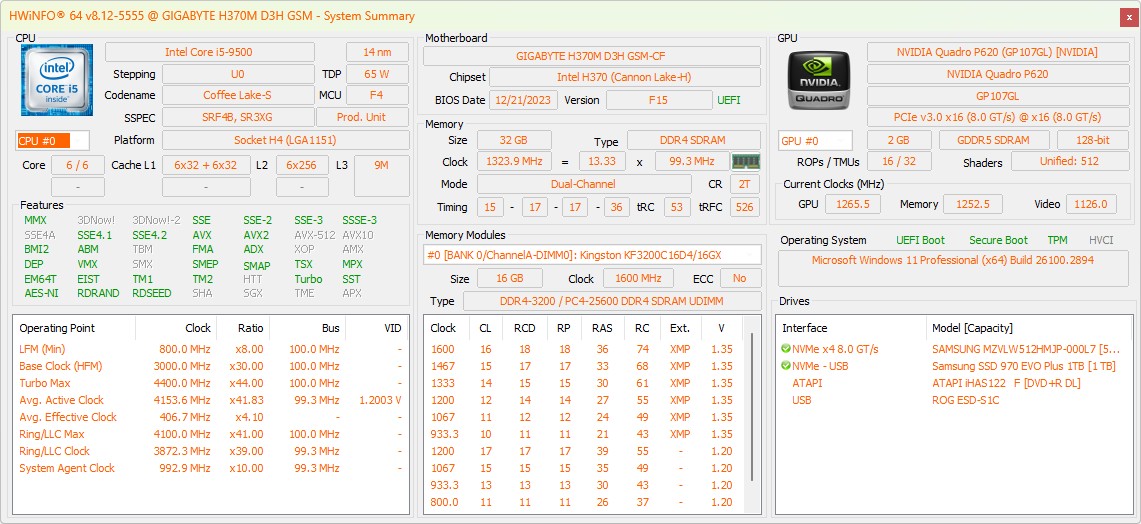Close the System Summary window
This screenshot has height=524, width=1141.
point(1129,16)
